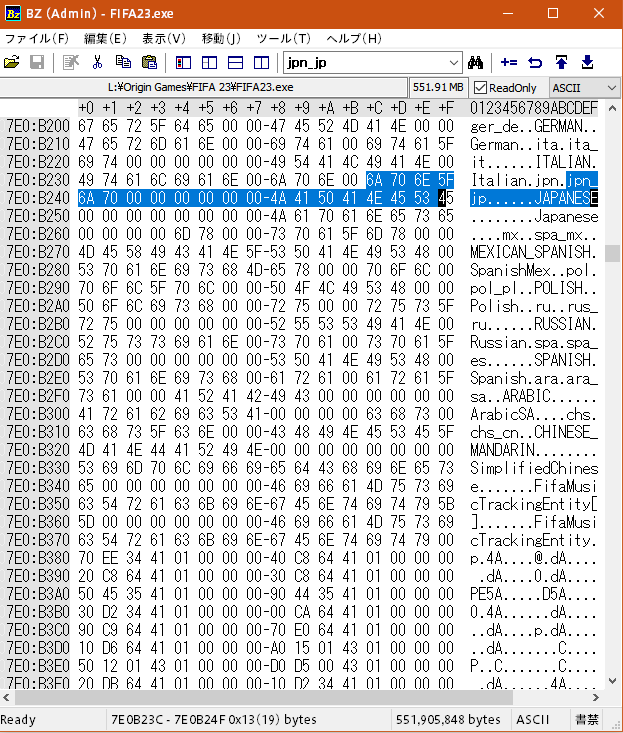The width and height of the screenshot is (623, 733).
Task: Click the +0 column header
Action: [86, 108]
